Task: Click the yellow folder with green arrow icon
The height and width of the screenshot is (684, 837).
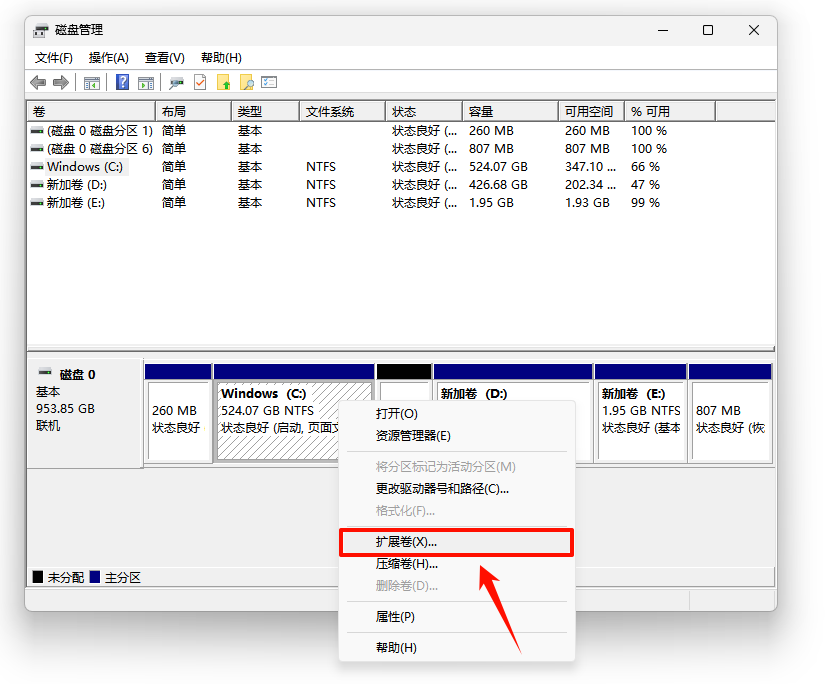Action: 223,83
